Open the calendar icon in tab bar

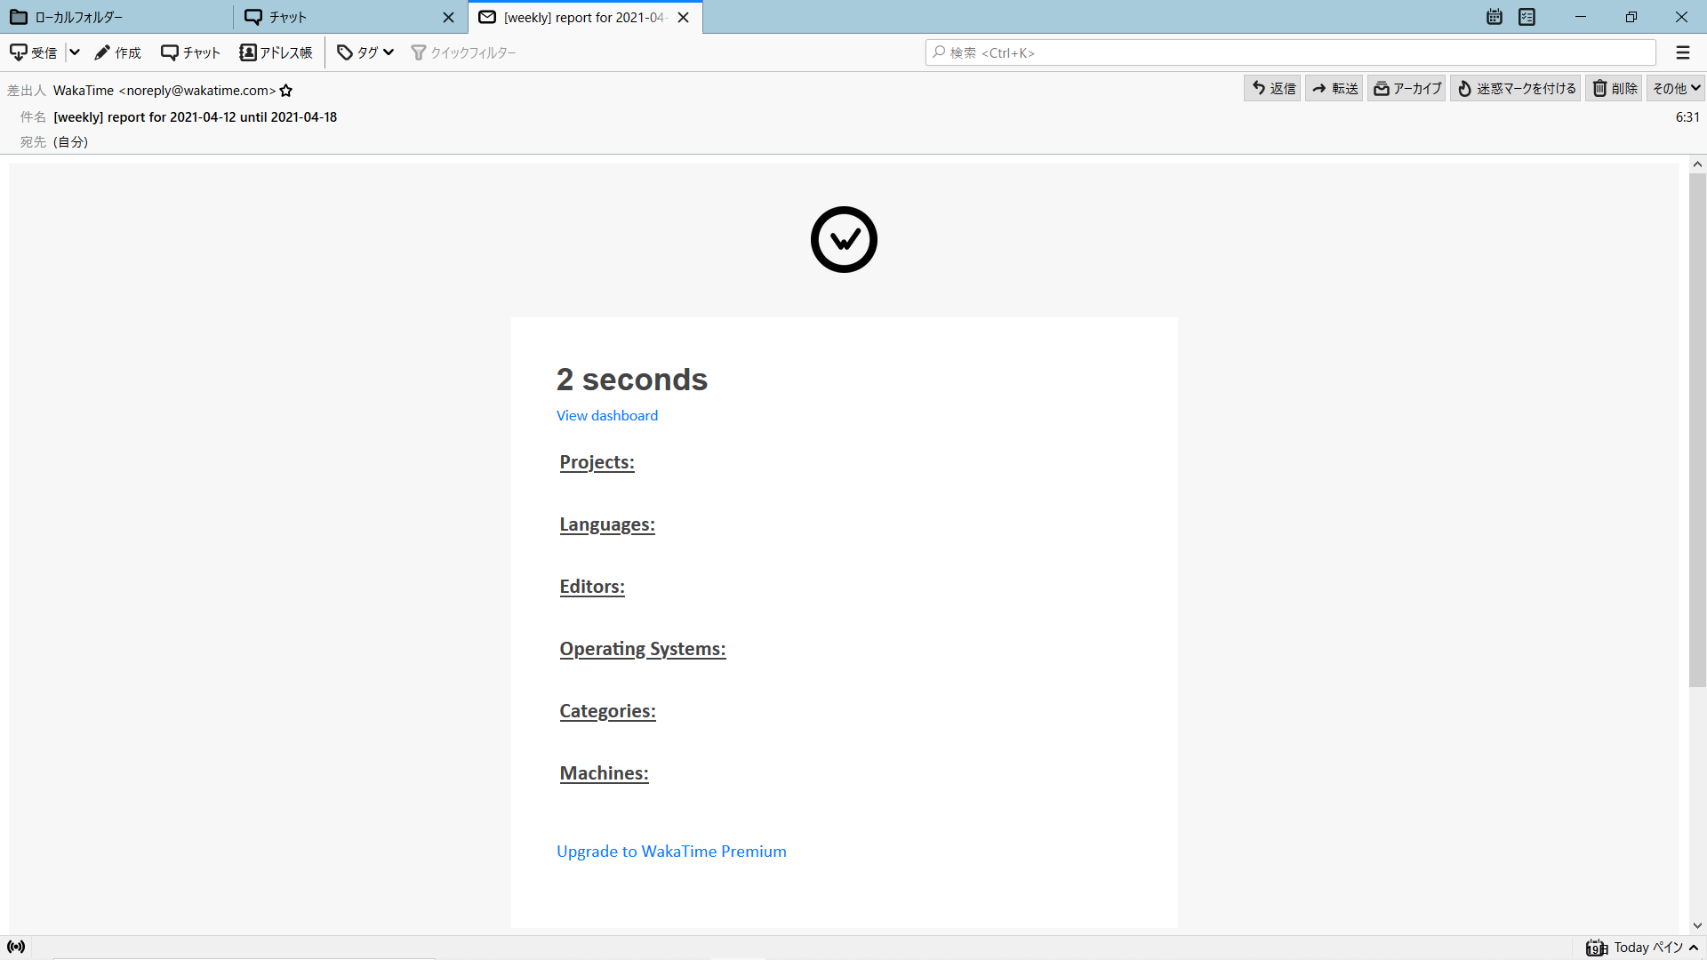(x=1494, y=17)
